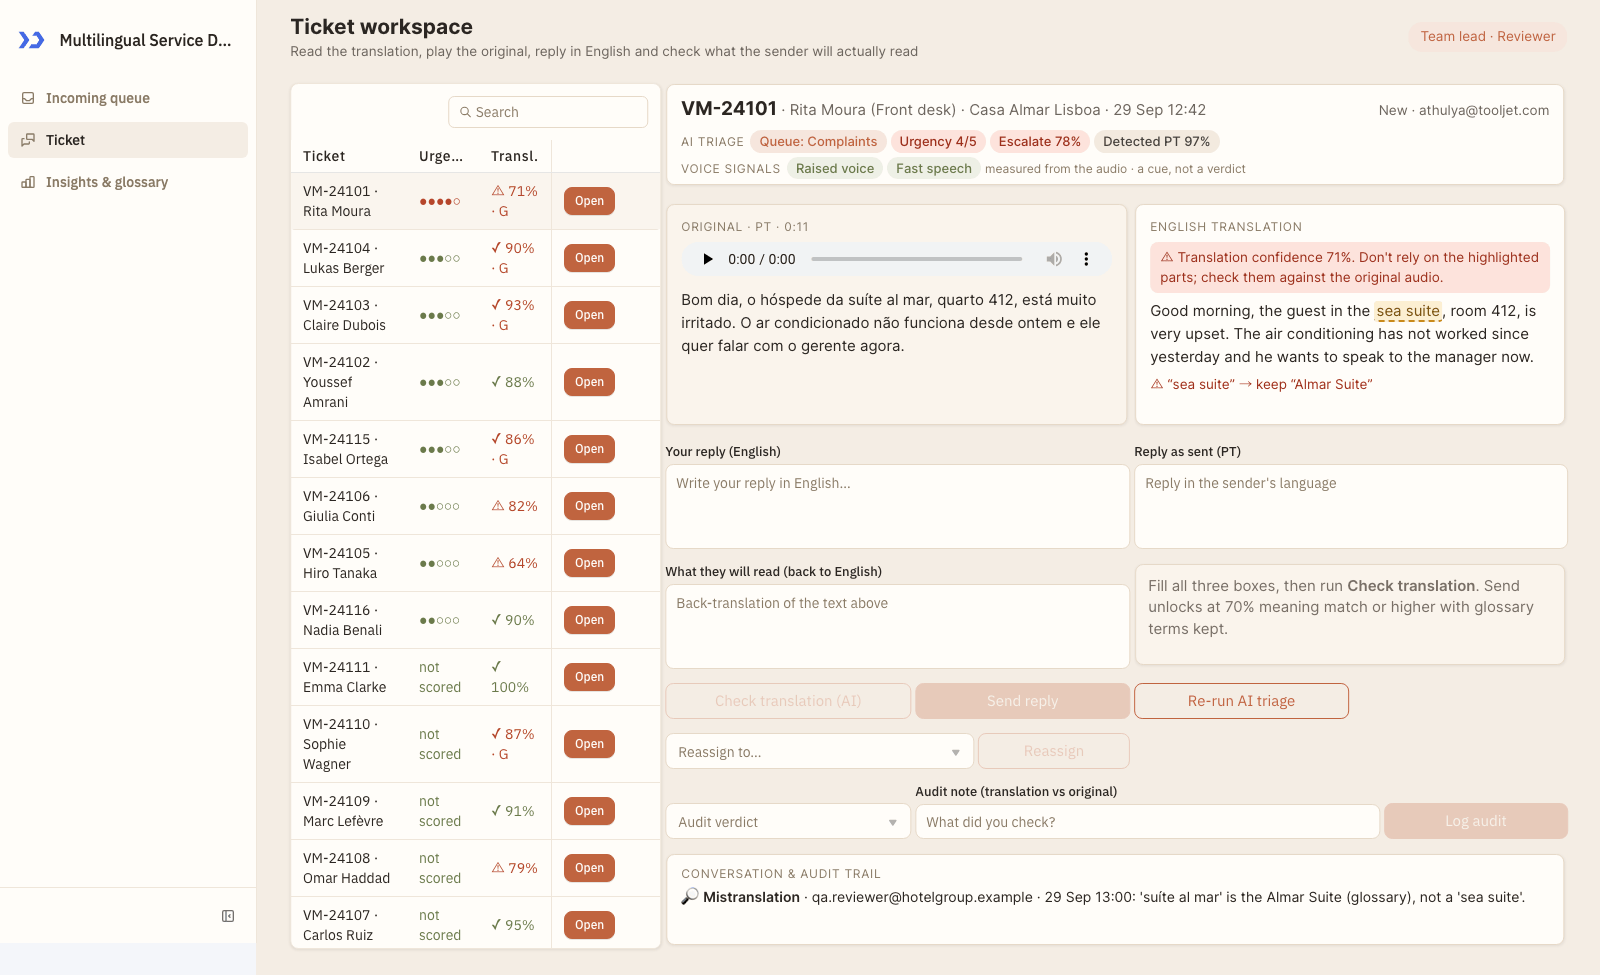Click the Raised voice signal chip
The height and width of the screenshot is (975, 1600).
pyautogui.click(x=835, y=168)
